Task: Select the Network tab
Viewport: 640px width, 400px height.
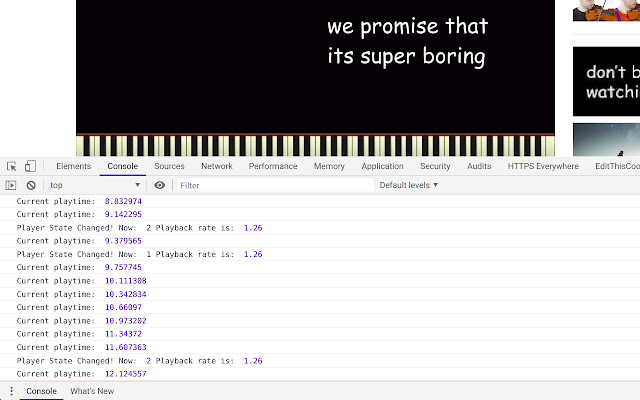Action: 217,167
